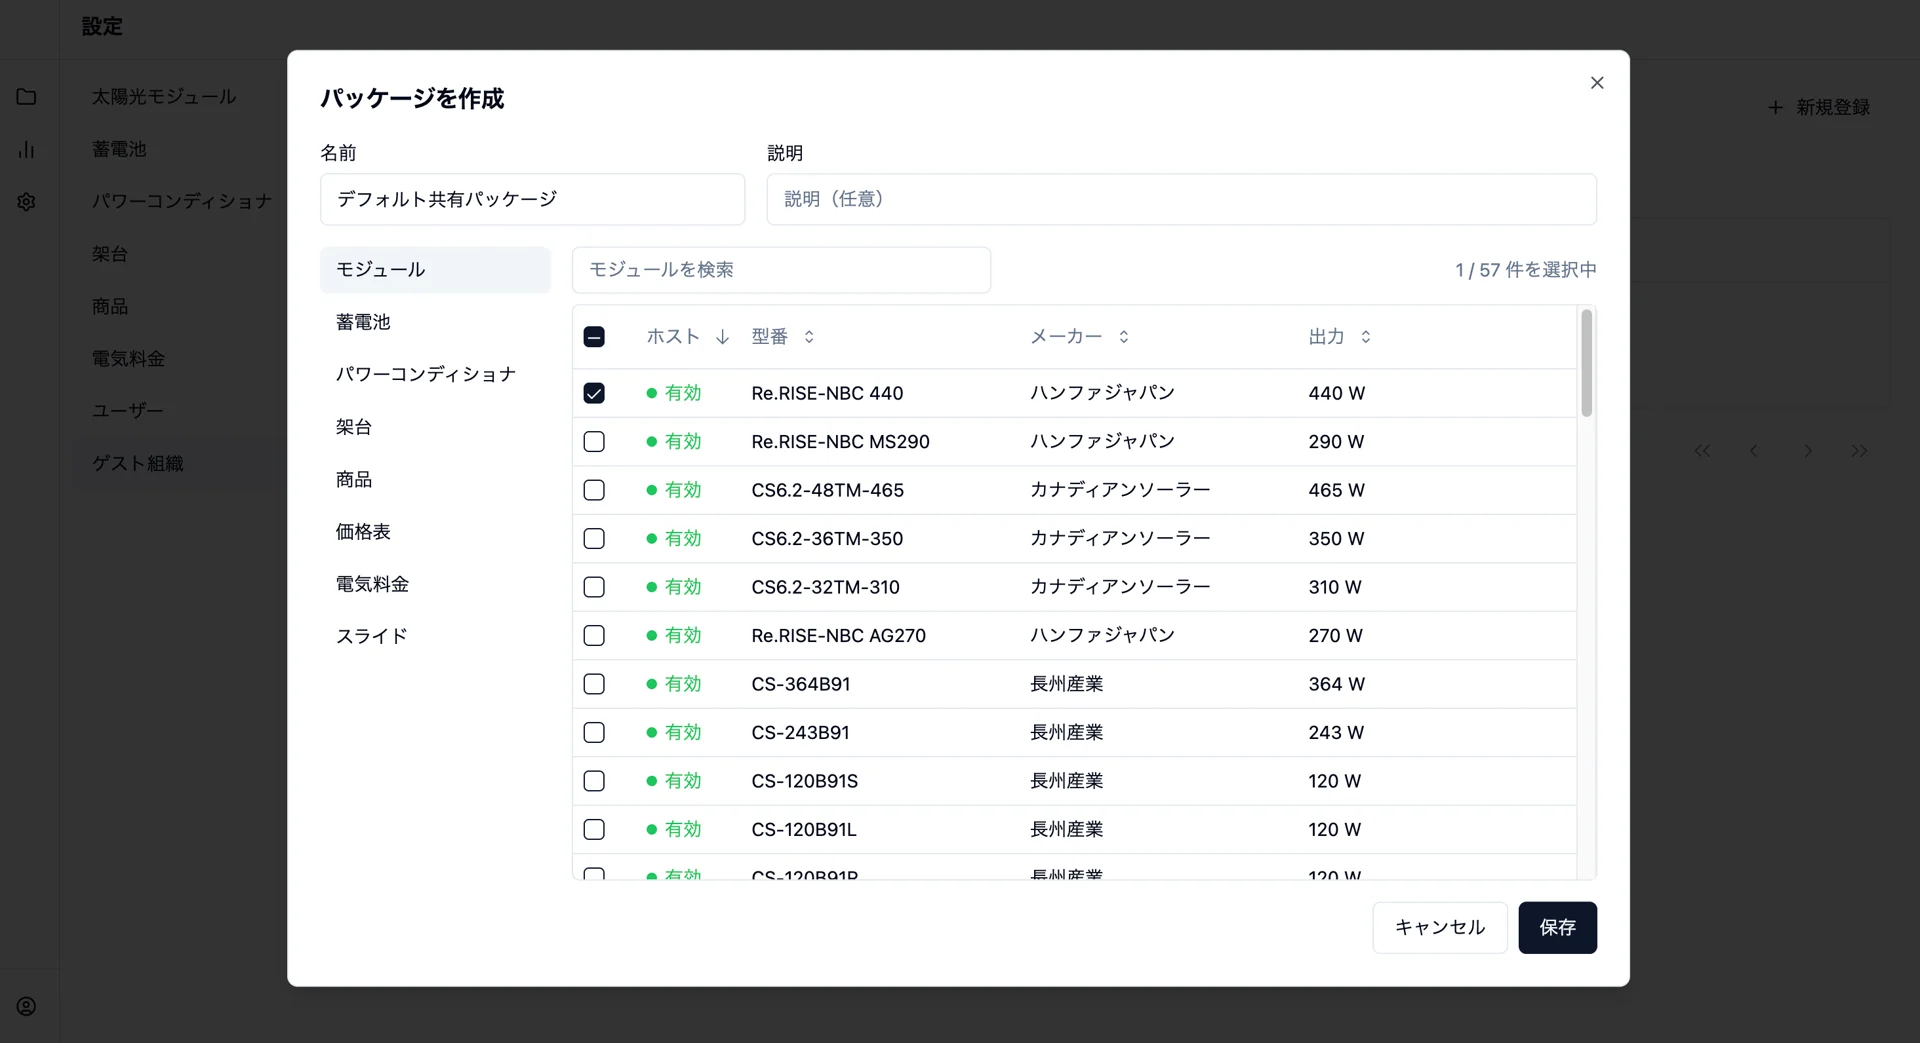
Task: Sort table by メーカー column
Action: (x=1080, y=337)
